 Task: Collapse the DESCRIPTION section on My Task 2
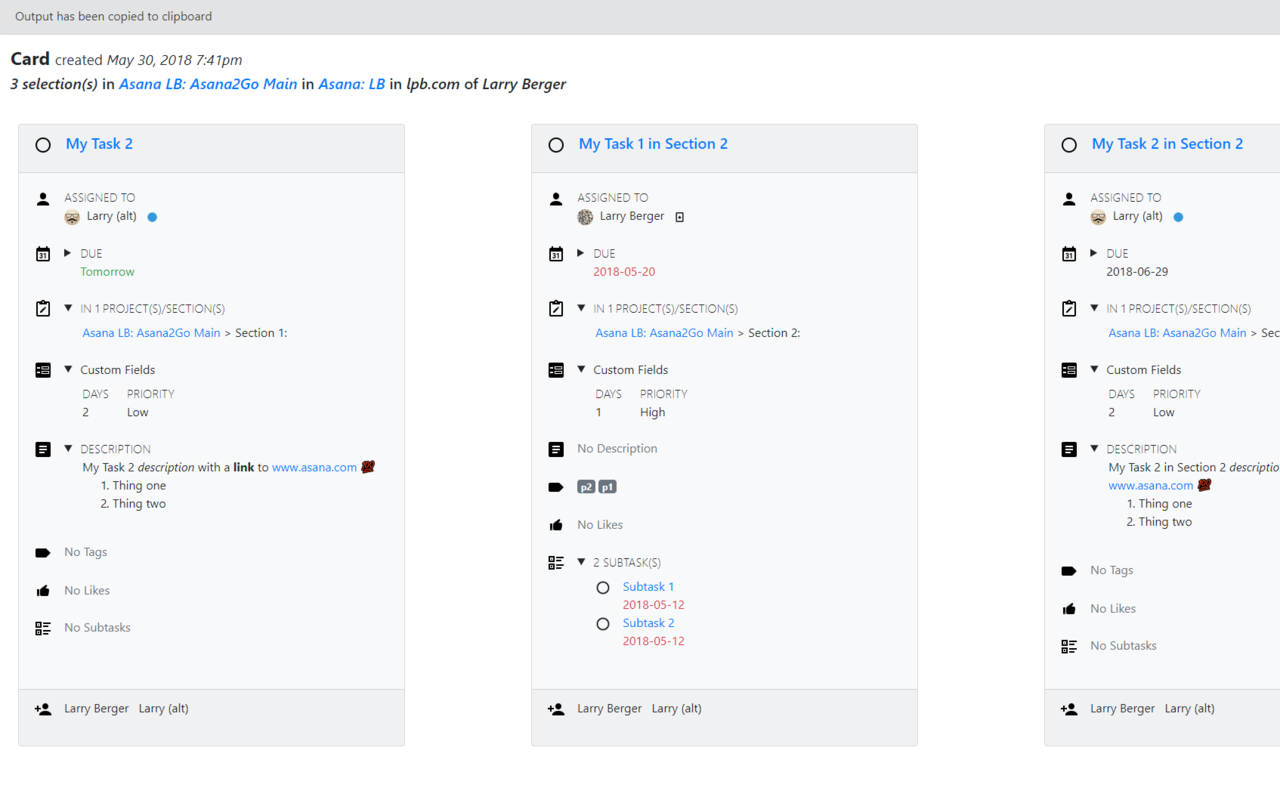pyautogui.click(x=67, y=448)
